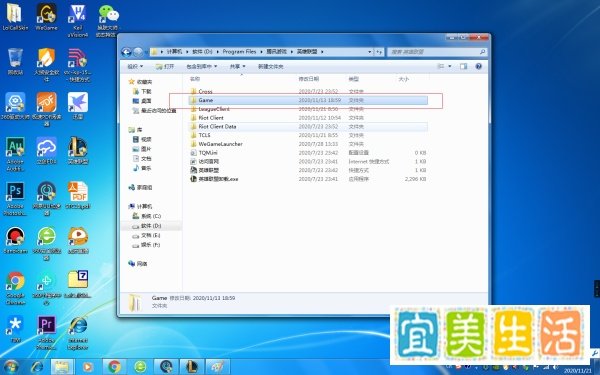
Task: Toggle the preview pane icon in Explorer
Action: pyautogui.click(x=463, y=66)
